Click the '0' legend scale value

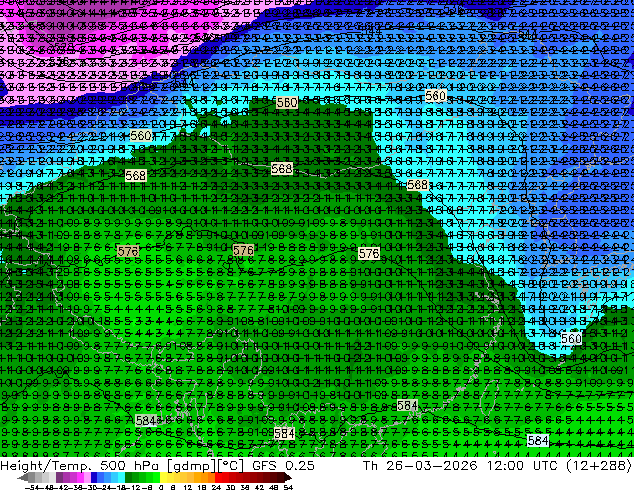[x=161, y=487]
